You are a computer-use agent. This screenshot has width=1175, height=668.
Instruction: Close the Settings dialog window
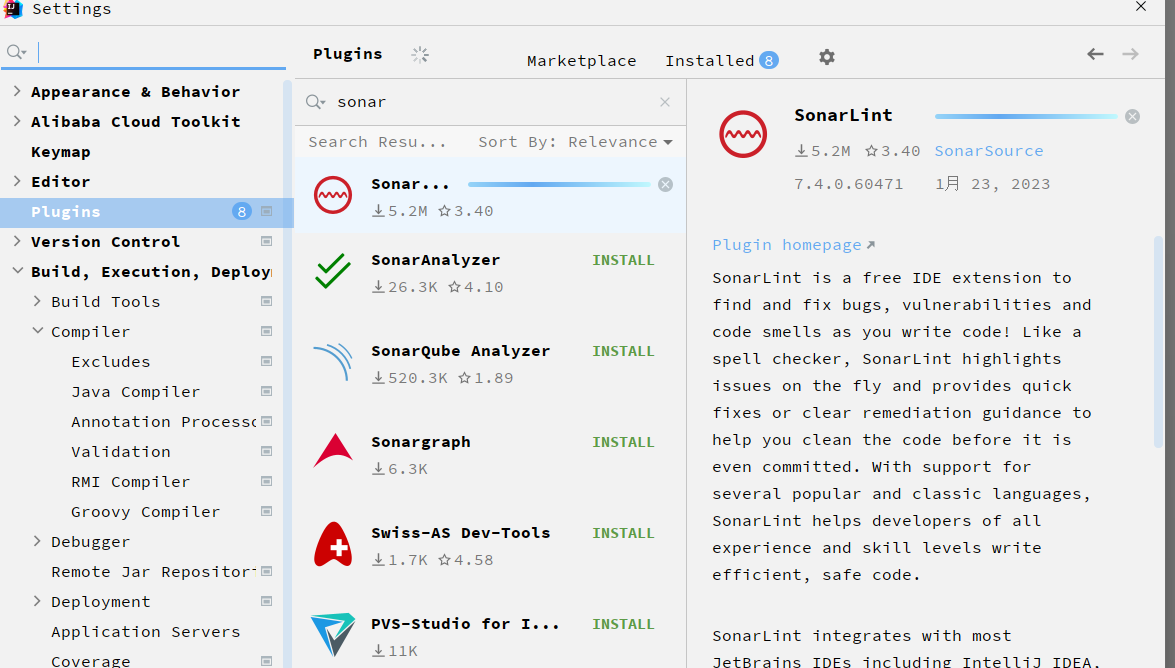(x=1141, y=7)
